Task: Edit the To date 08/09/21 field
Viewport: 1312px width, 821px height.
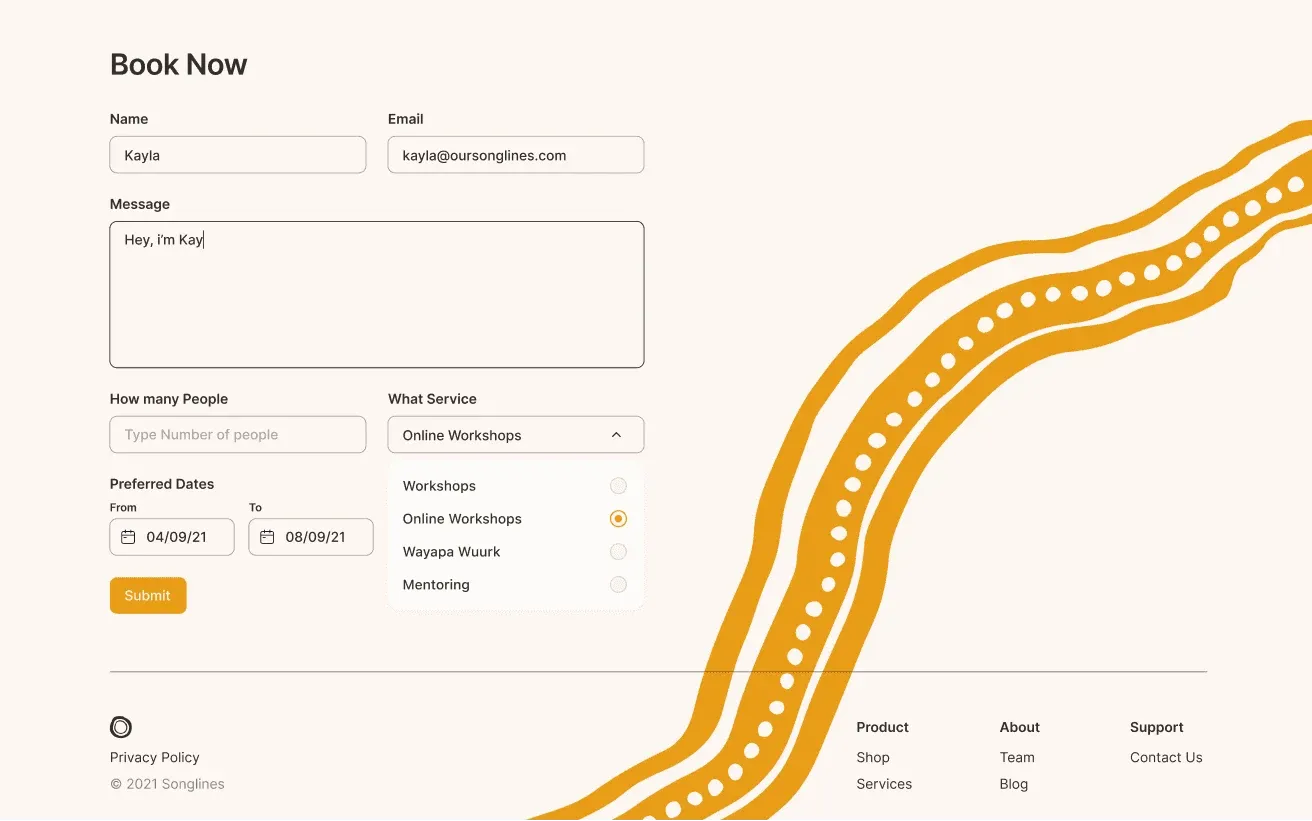Action: tap(311, 537)
